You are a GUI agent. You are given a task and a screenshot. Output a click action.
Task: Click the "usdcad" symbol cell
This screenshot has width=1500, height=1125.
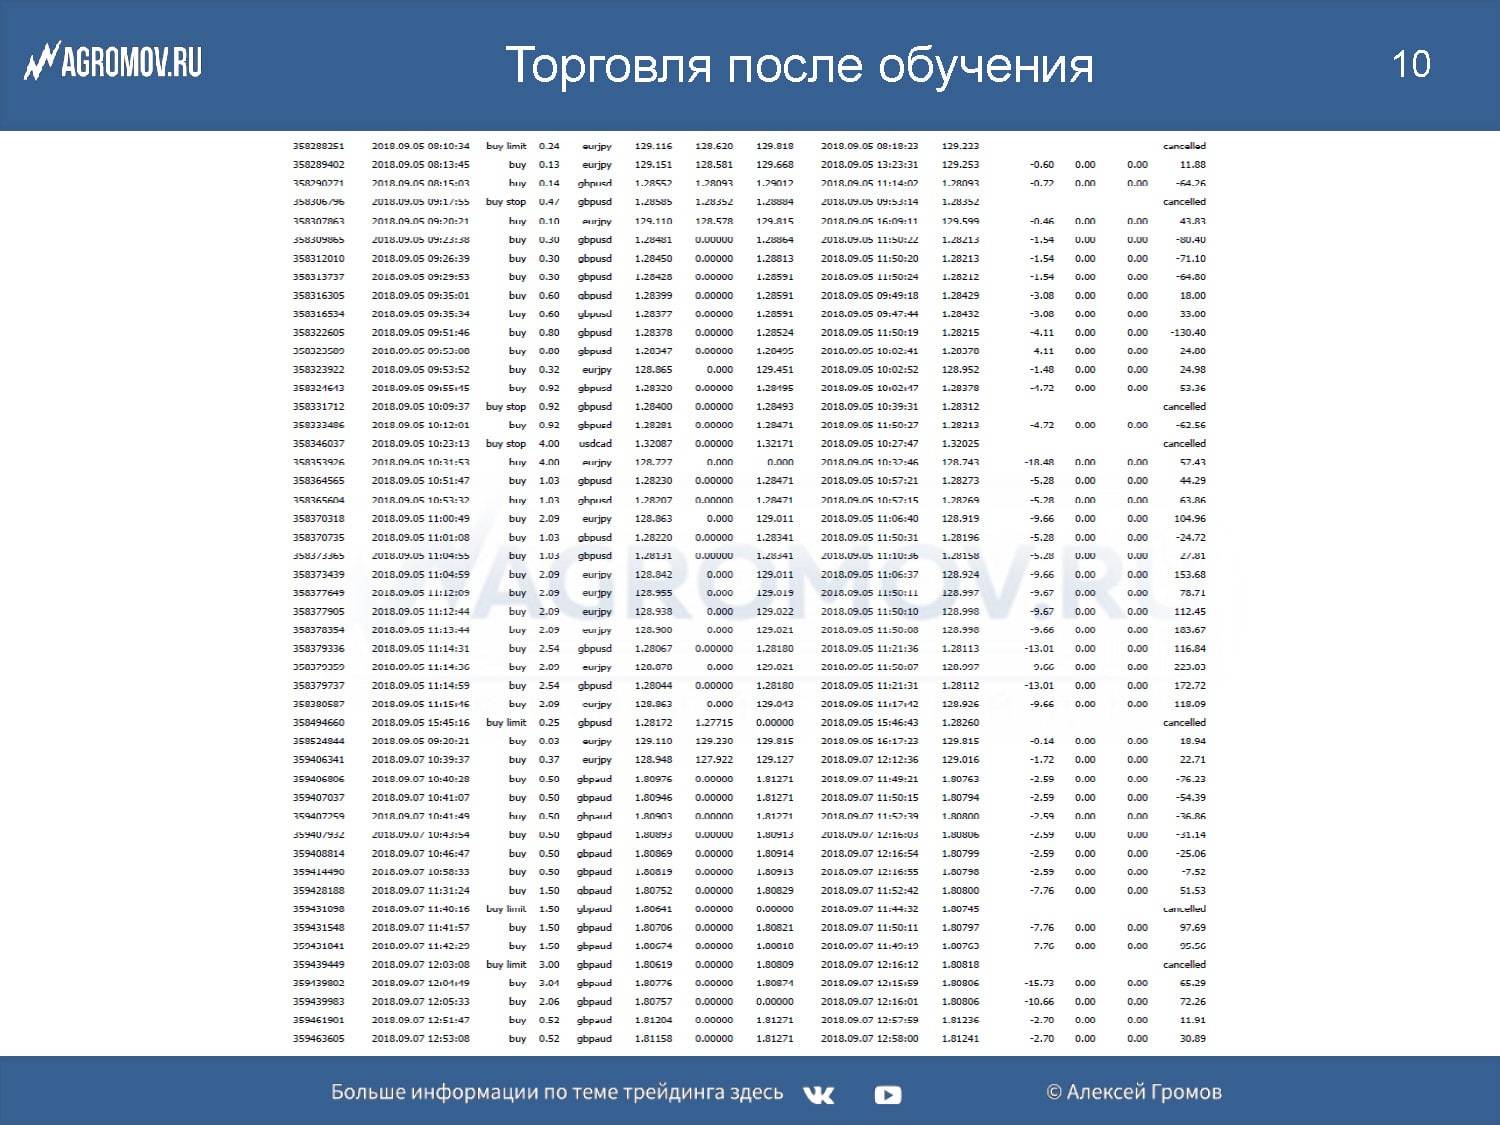[595, 444]
